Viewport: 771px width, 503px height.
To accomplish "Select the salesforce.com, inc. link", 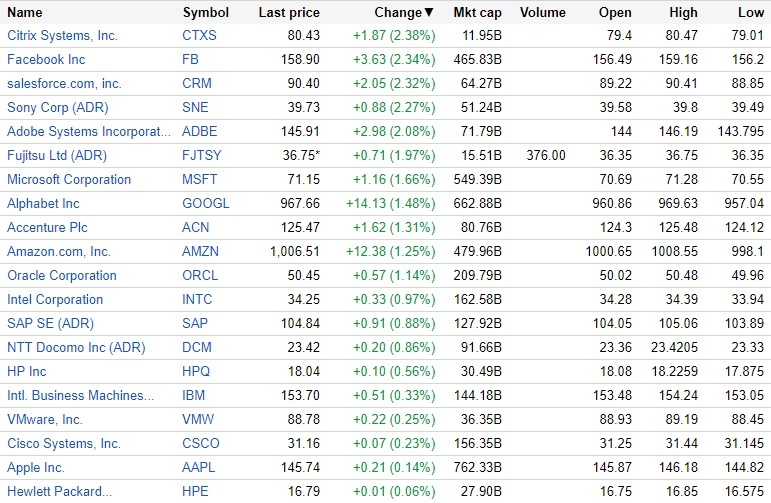I will point(64,84).
